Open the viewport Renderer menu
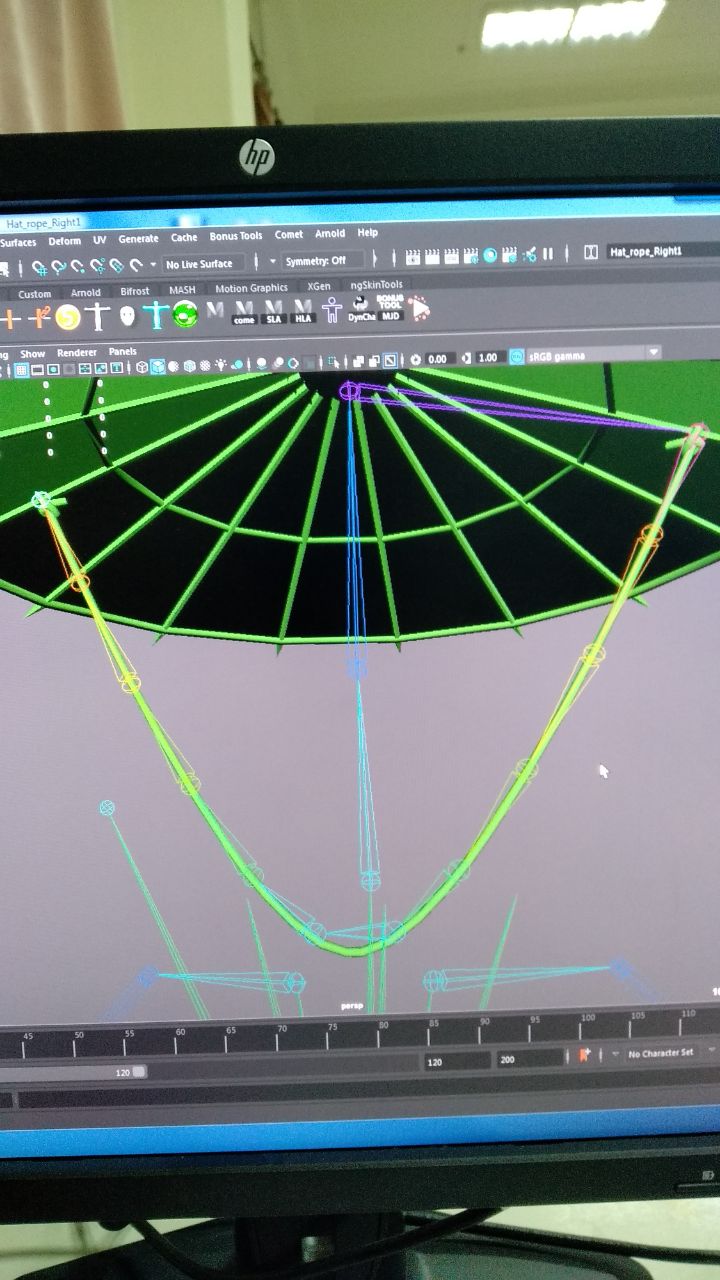720x1280 pixels. (x=77, y=353)
